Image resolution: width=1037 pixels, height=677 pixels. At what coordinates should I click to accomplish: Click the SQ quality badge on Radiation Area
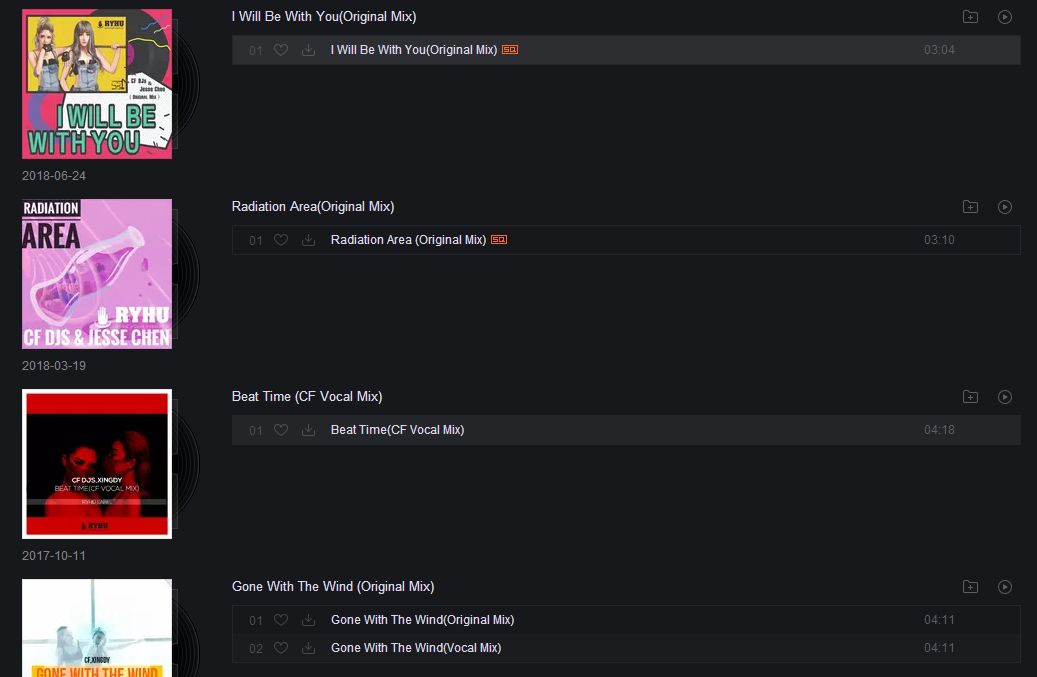pyautogui.click(x=499, y=240)
